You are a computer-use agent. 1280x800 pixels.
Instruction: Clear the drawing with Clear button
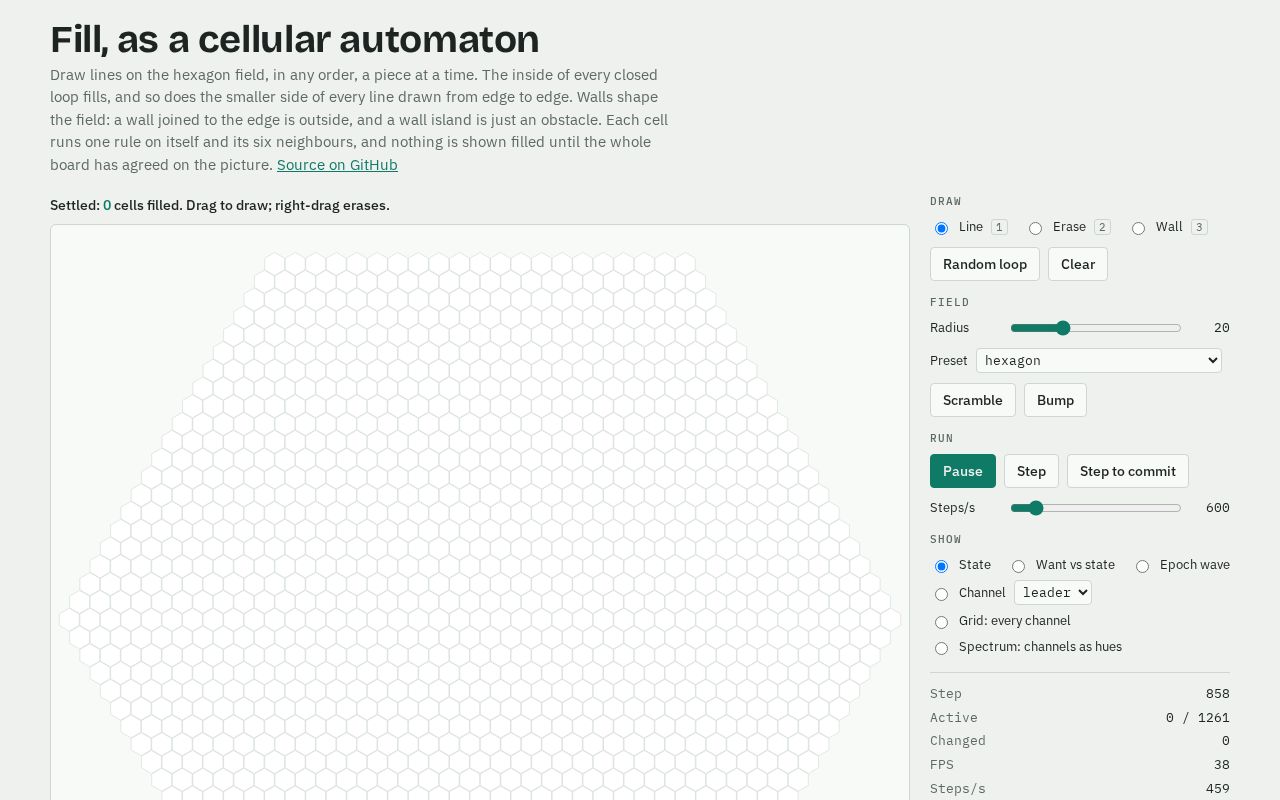tap(1078, 264)
